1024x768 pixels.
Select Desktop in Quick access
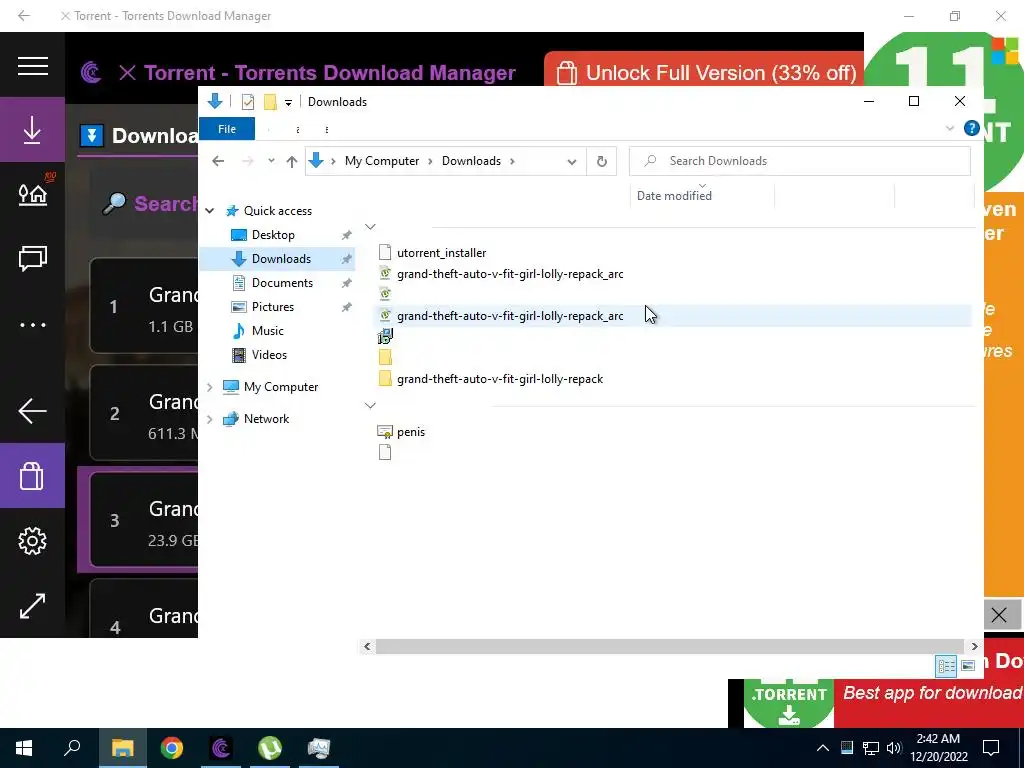[273, 234]
